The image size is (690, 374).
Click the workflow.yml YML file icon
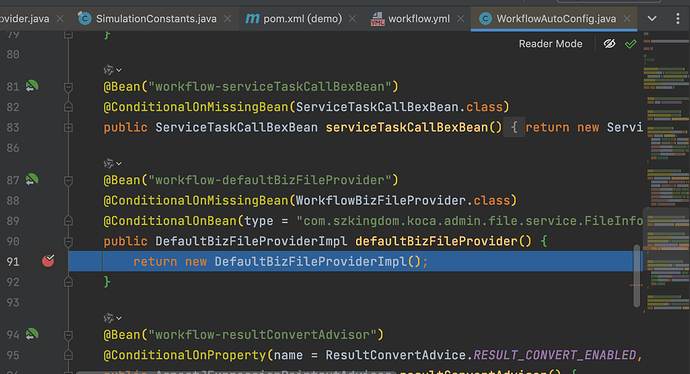pos(378,18)
